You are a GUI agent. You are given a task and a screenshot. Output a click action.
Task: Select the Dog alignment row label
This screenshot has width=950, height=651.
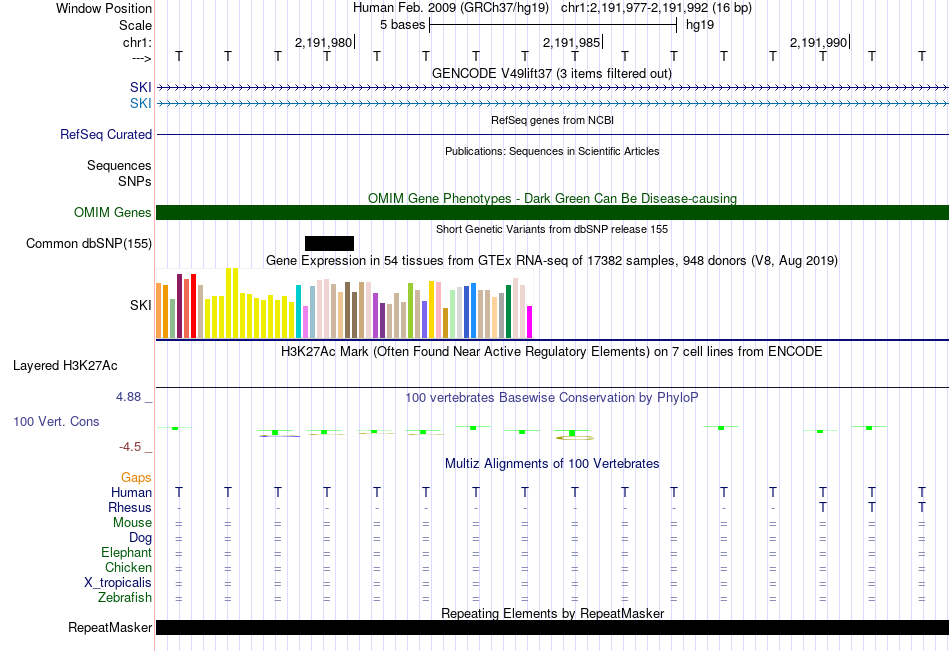140,538
